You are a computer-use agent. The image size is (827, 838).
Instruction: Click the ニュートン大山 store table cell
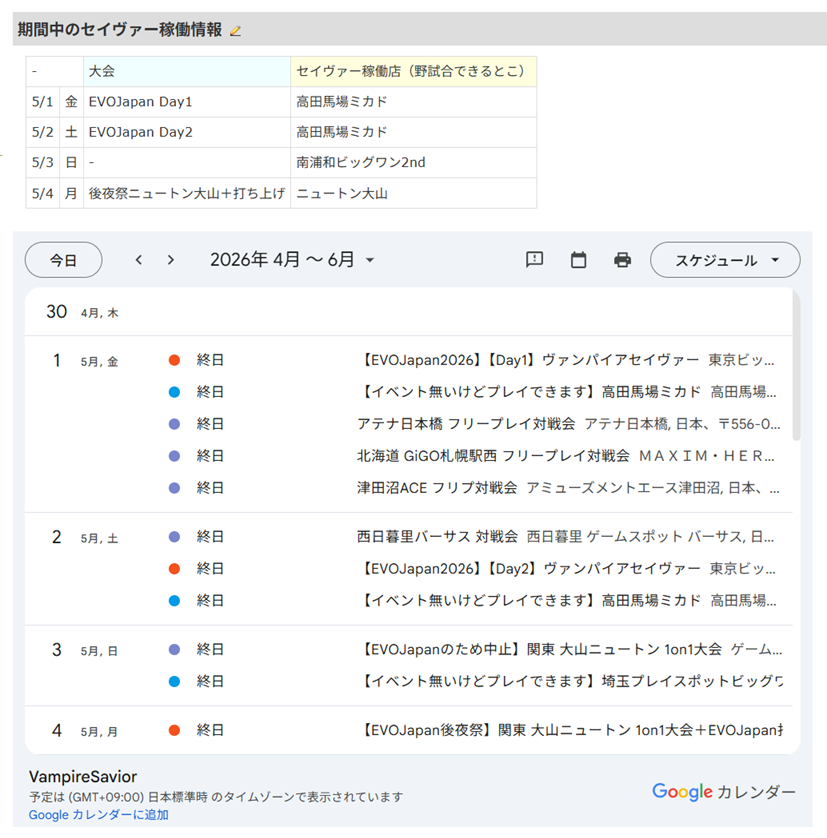(413, 193)
